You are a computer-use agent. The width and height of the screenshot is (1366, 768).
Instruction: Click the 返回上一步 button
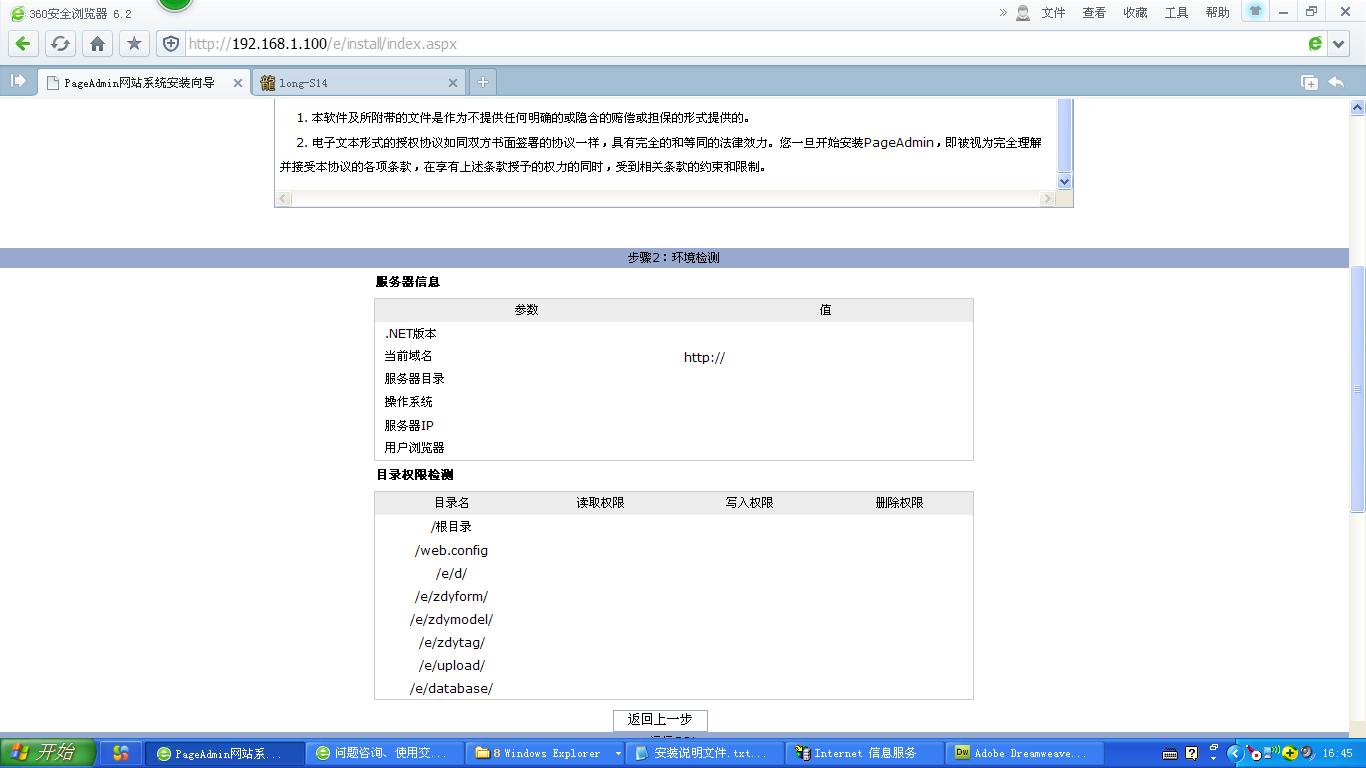click(x=660, y=720)
